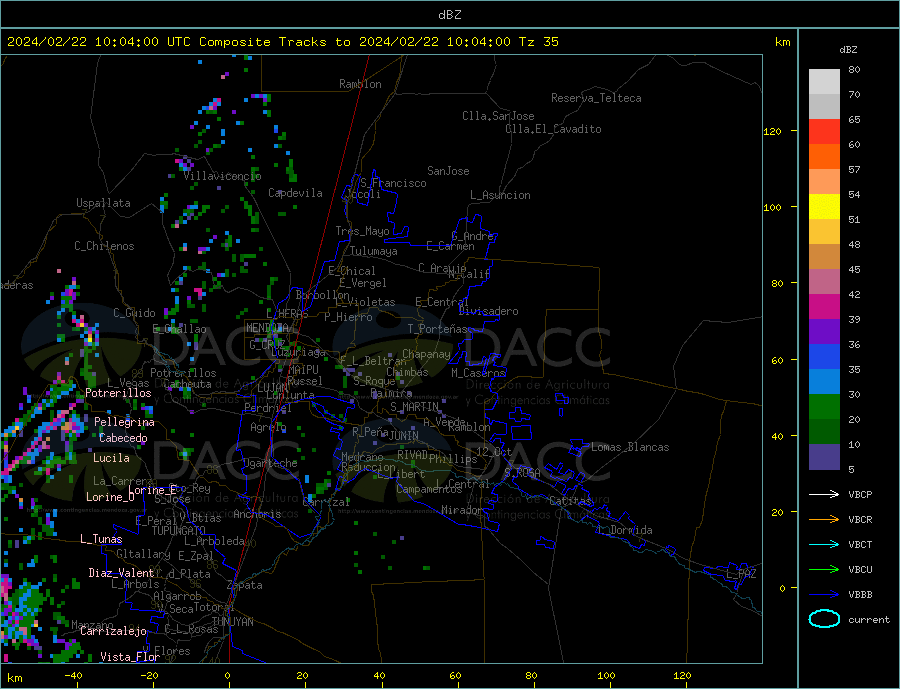The height and width of the screenshot is (689, 900).
Task: Click the TUNUYAN city label
Action: pos(232,622)
